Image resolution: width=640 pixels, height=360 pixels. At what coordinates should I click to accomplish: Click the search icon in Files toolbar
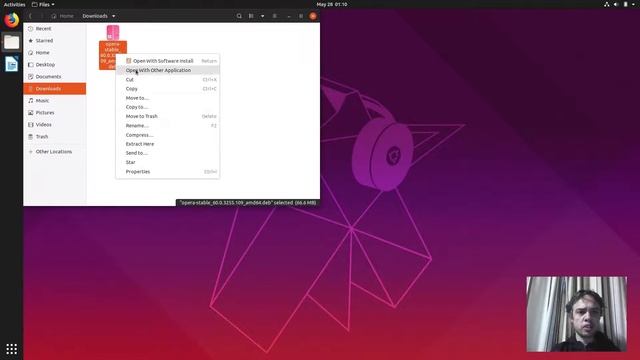point(239,16)
